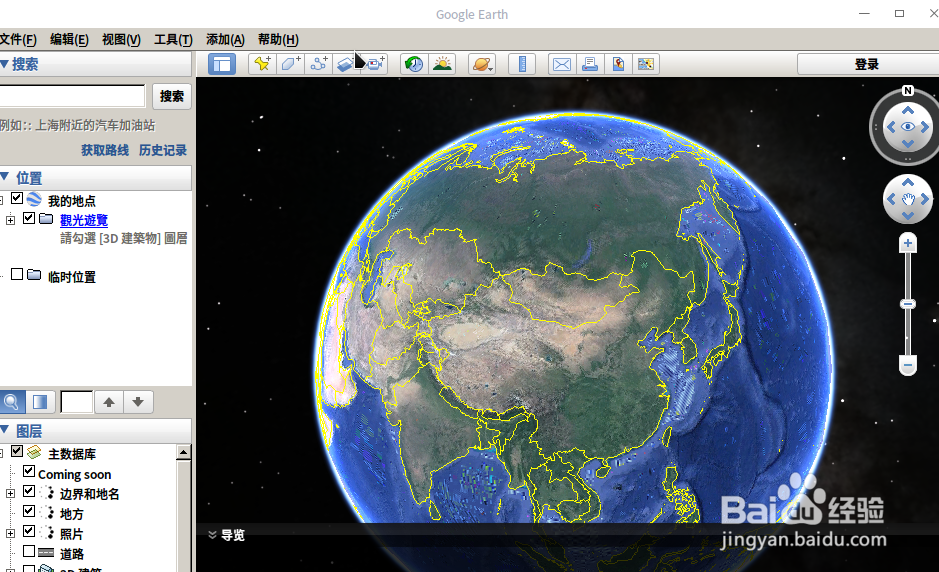Image resolution: width=939 pixels, height=572 pixels.
Task: Toggle sunlight across the landscape icon
Action: click(442, 64)
